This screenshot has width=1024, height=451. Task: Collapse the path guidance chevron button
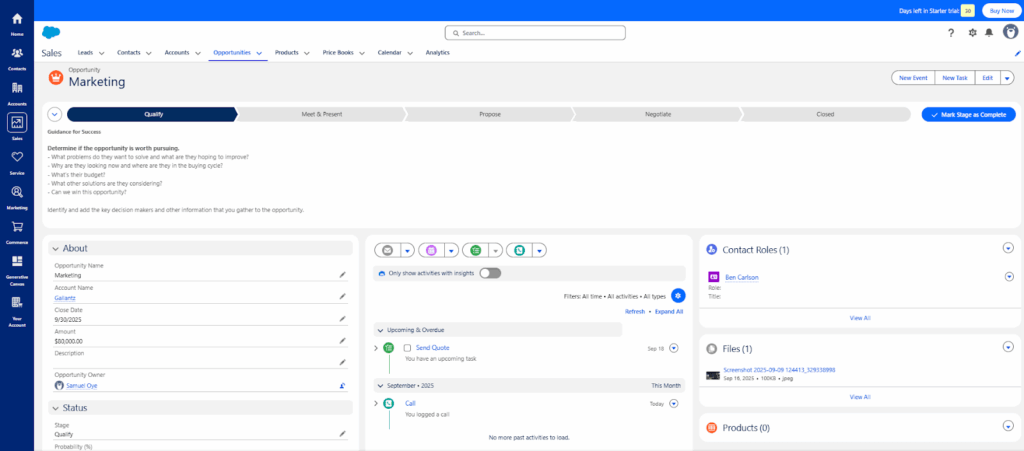pyautogui.click(x=55, y=114)
